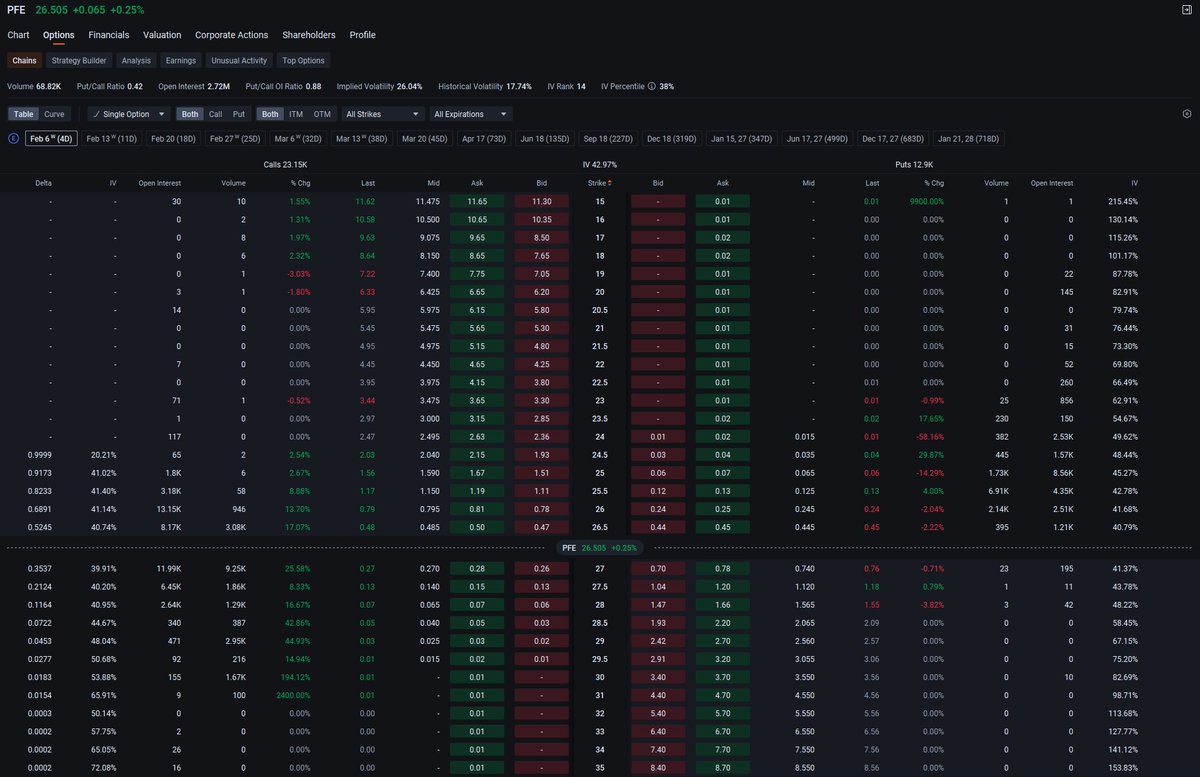The height and width of the screenshot is (777, 1200).
Task: Click the green put Ask 0.78 at strike 27
Action: tap(723, 568)
